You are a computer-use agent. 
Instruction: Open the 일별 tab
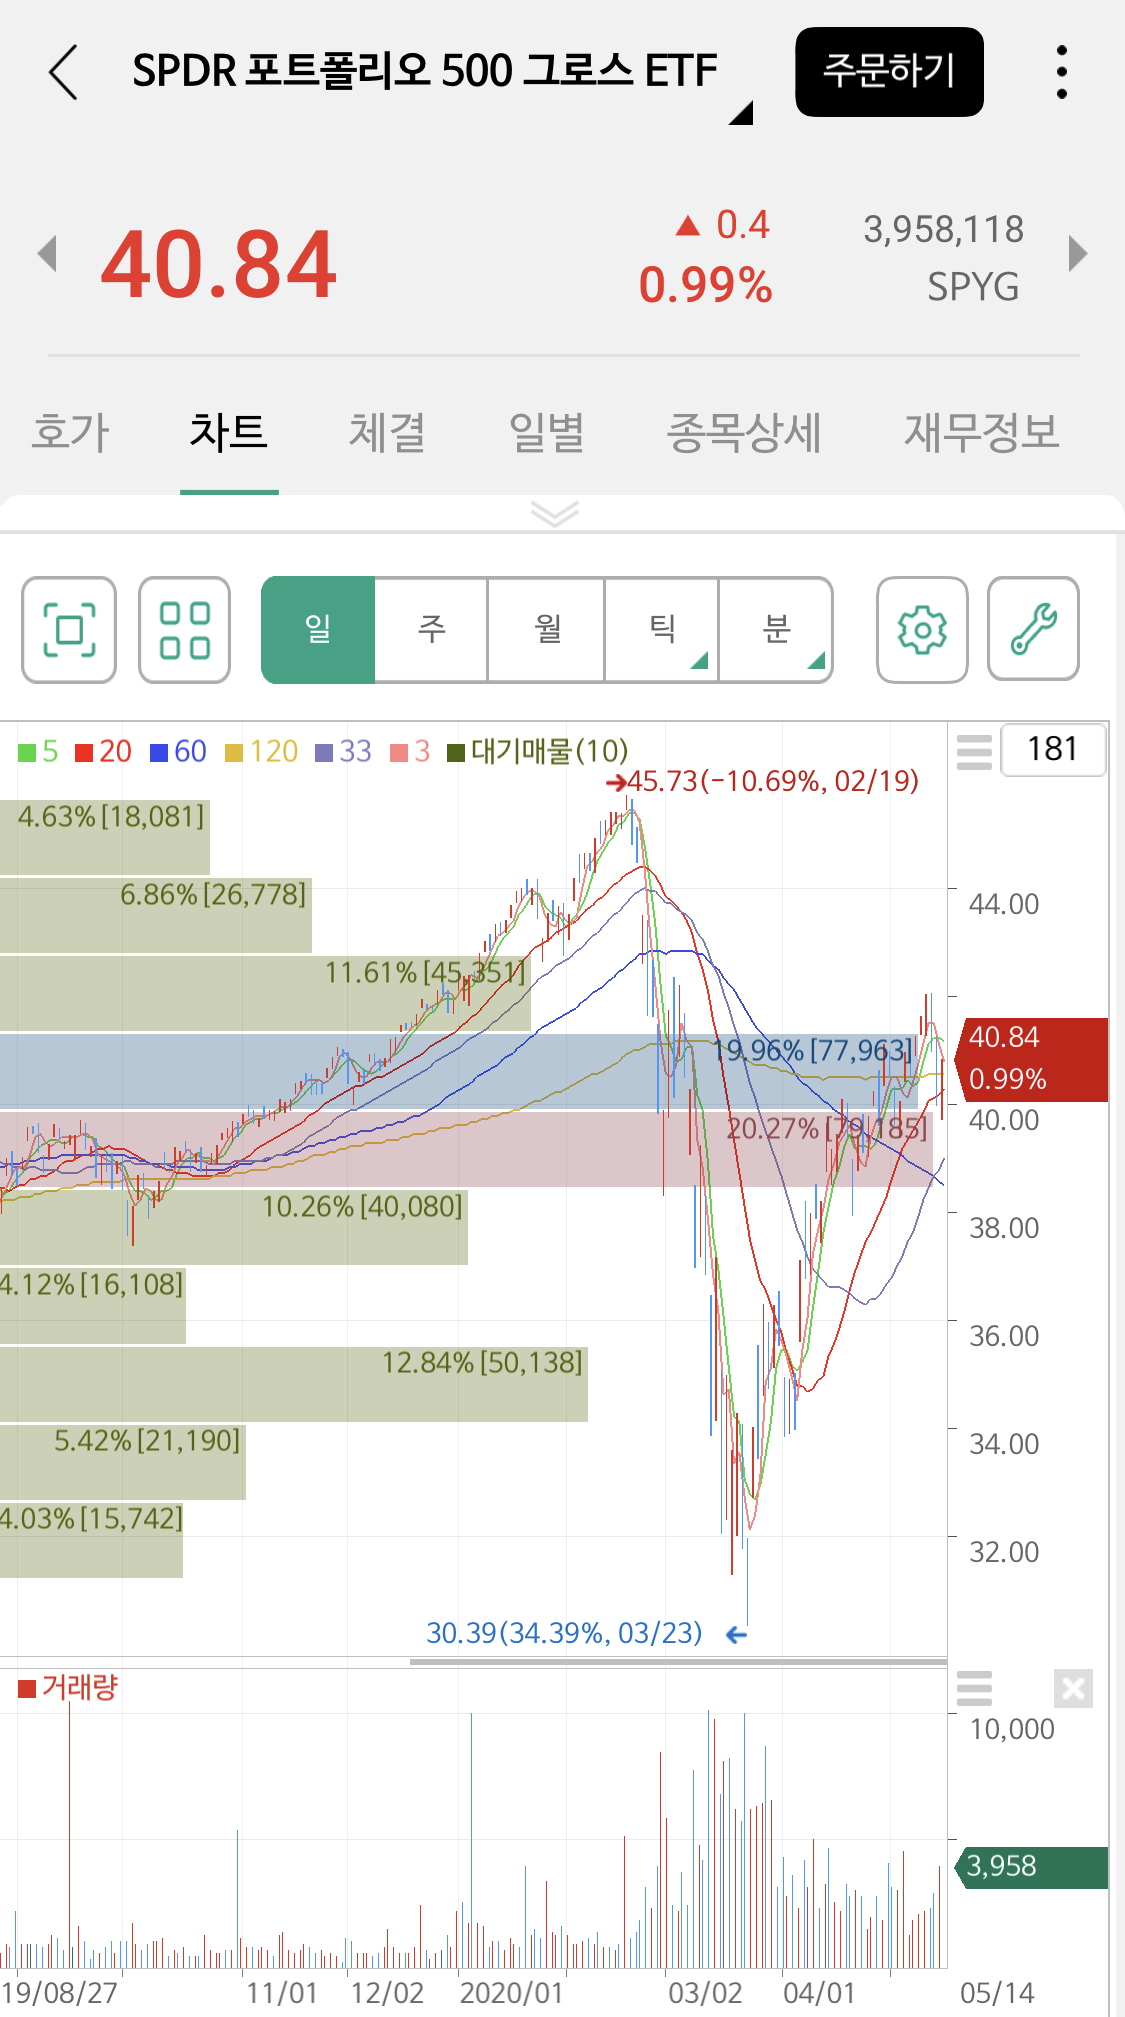547,433
